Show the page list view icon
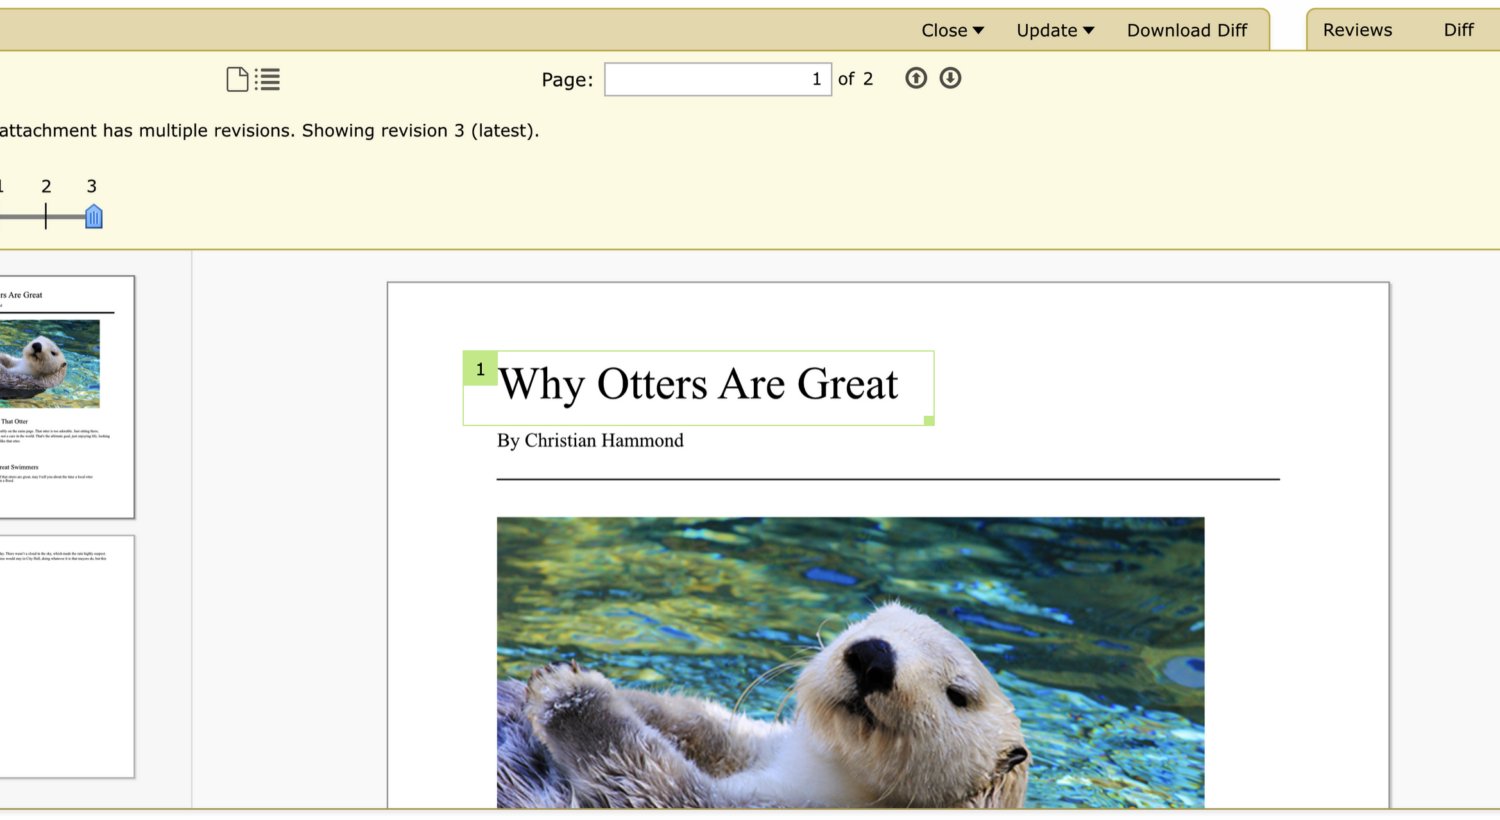Image resolution: width=1500 pixels, height=820 pixels. [x=267, y=79]
